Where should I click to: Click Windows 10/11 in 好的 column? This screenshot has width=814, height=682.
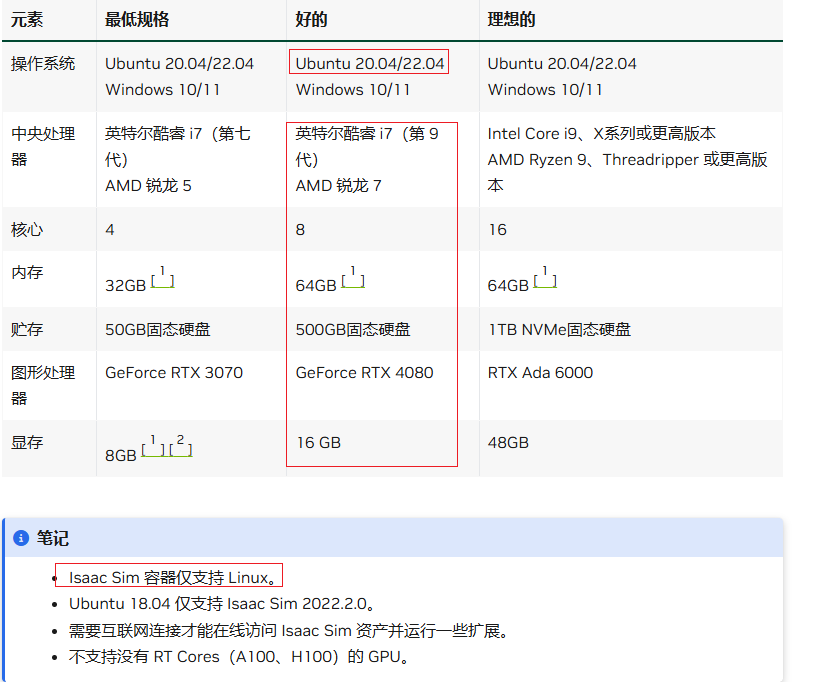353,89
